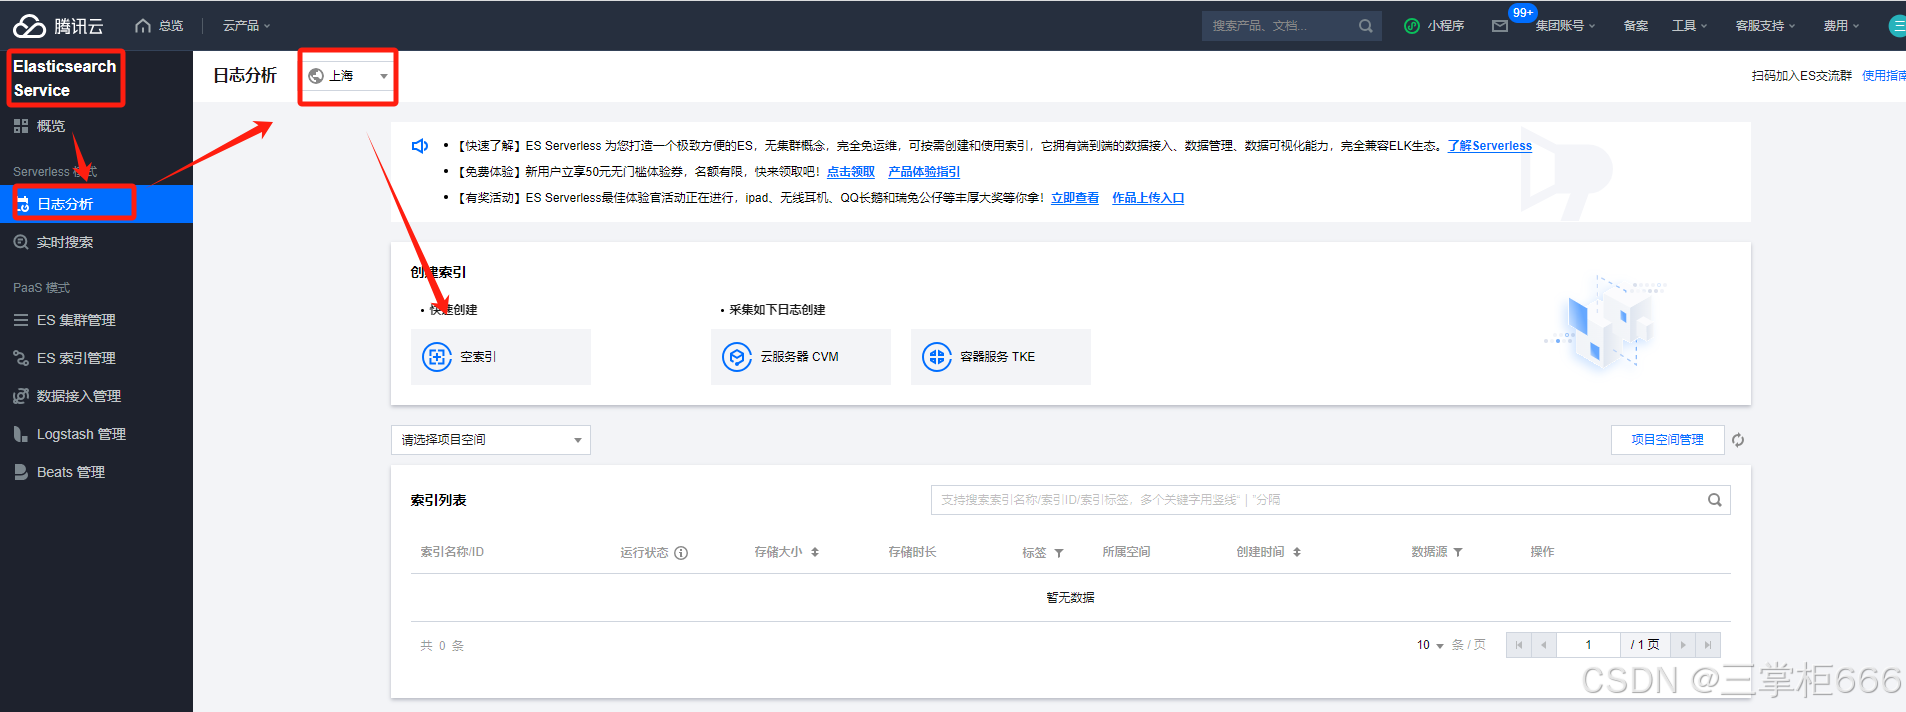The image size is (1906, 712).
Task: Click the 标签 column filter icon
Action: point(1059,553)
